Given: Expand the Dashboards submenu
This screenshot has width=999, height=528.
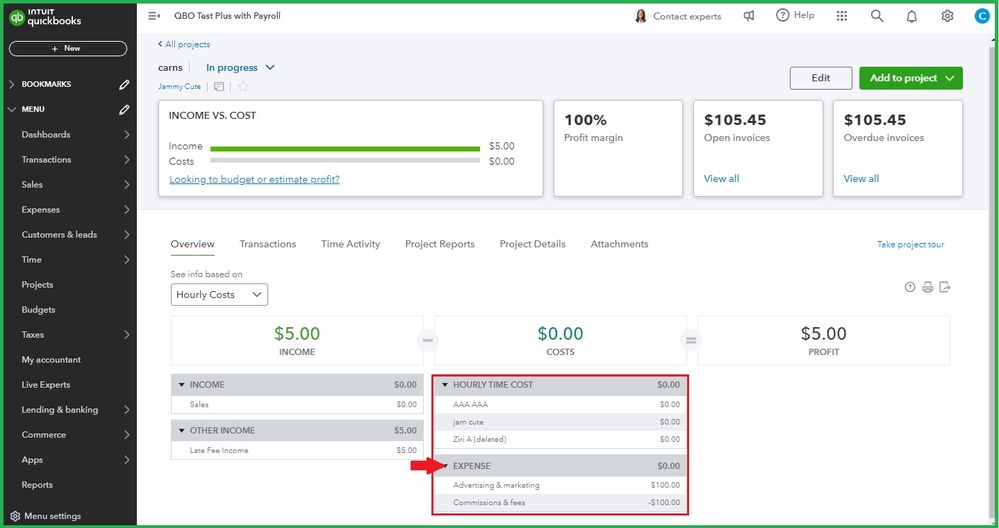Looking at the screenshot, I should pos(127,134).
